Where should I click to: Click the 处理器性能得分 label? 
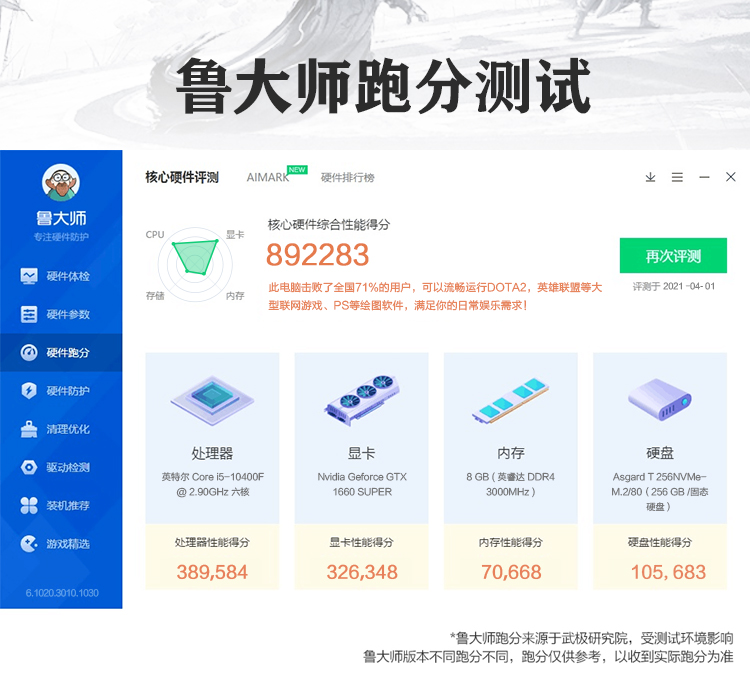[212, 542]
